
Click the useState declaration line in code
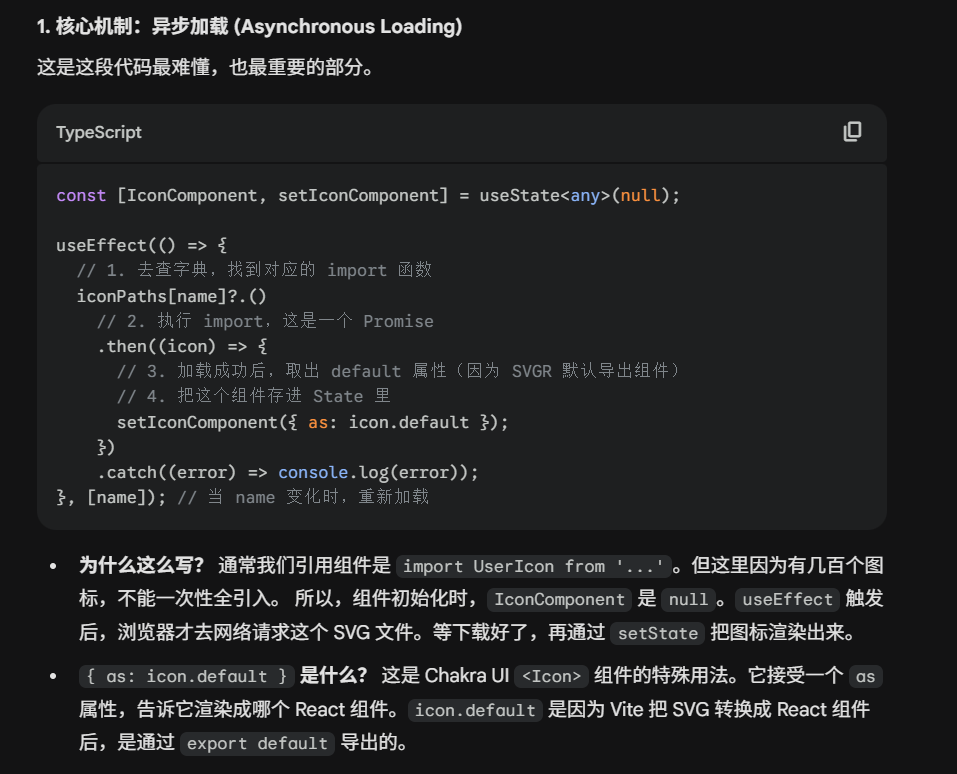(x=368, y=195)
